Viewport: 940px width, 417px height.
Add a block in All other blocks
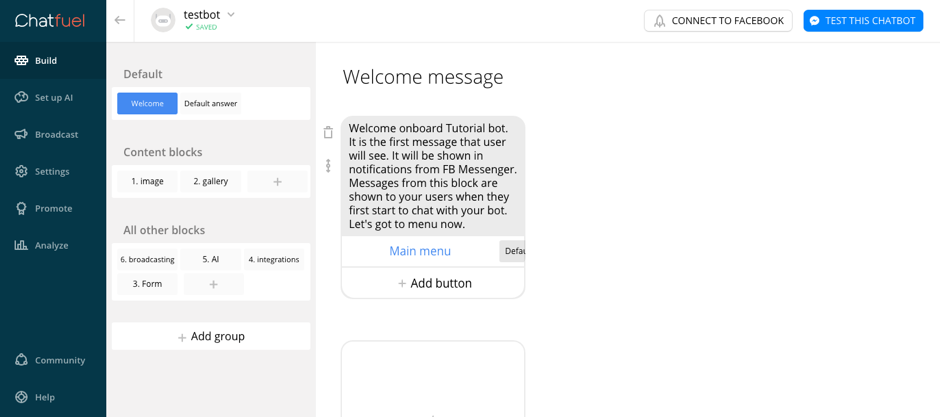[x=213, y=284]
